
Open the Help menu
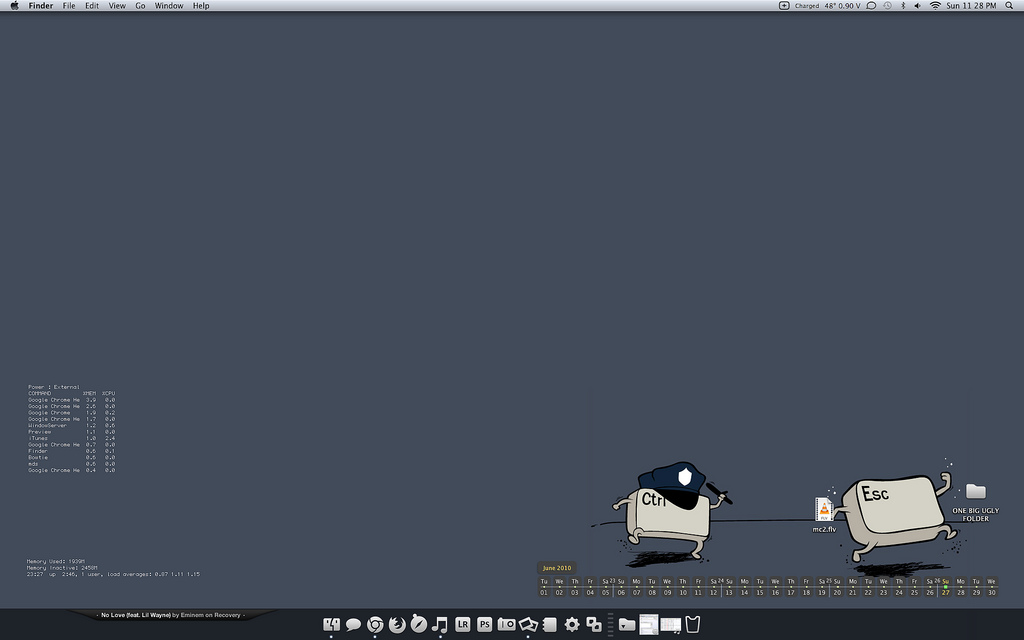pyautogui.click(x=201, y=6)
